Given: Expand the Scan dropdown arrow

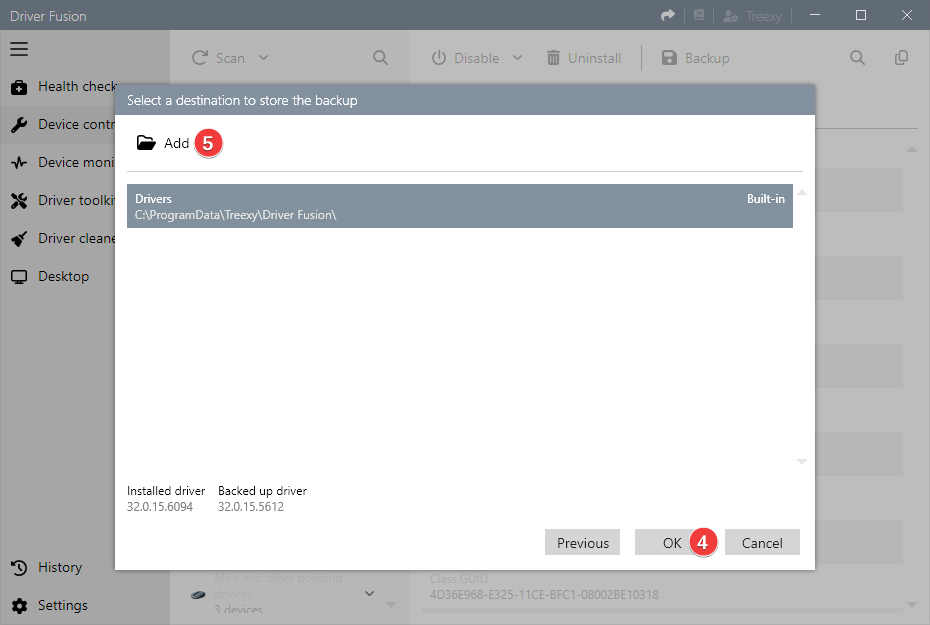Looking at the screenshot, I should click(264, 58).
